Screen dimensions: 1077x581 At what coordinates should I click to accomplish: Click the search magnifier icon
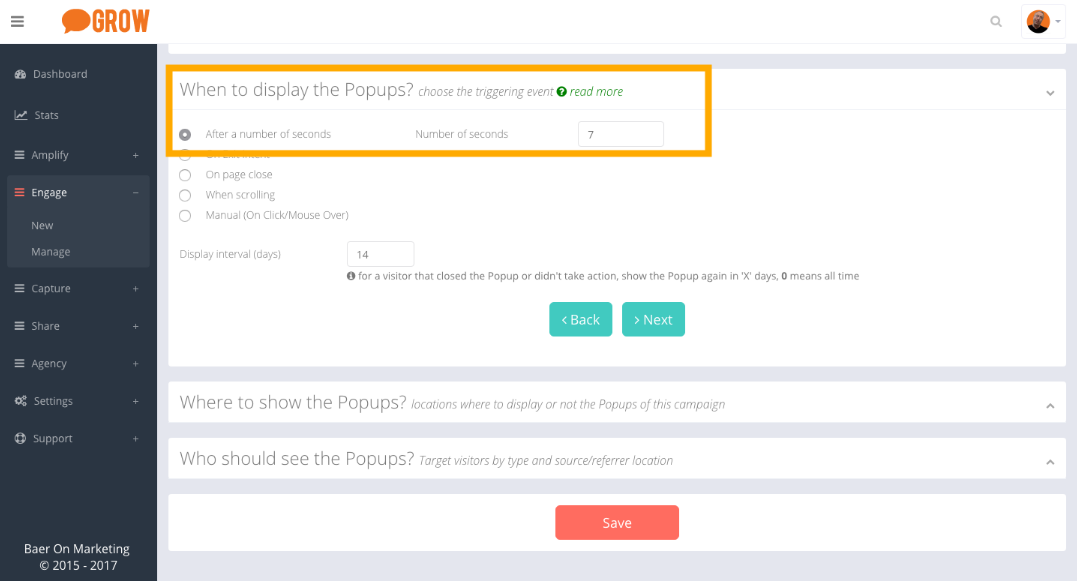point(996,21)
